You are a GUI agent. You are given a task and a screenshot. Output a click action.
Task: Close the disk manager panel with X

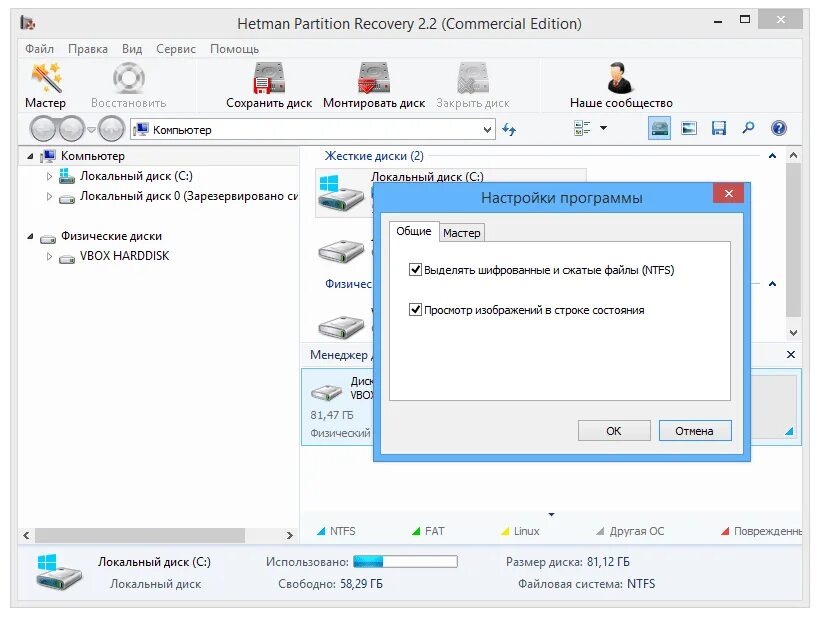(791, 355)
